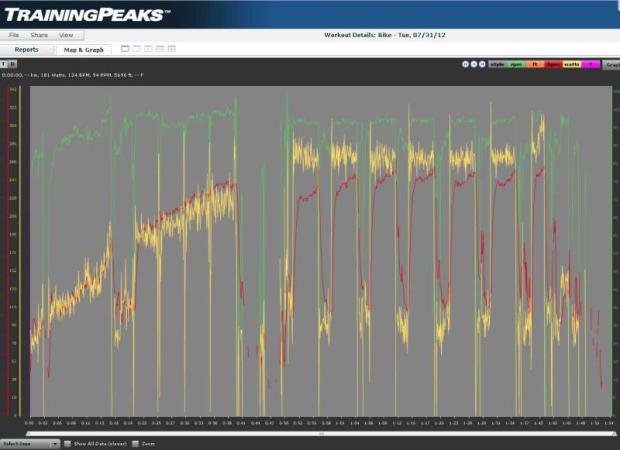This screenshot has width=620, height=450.
Task: Switch to the Reports tab
Action: (27, 49)
